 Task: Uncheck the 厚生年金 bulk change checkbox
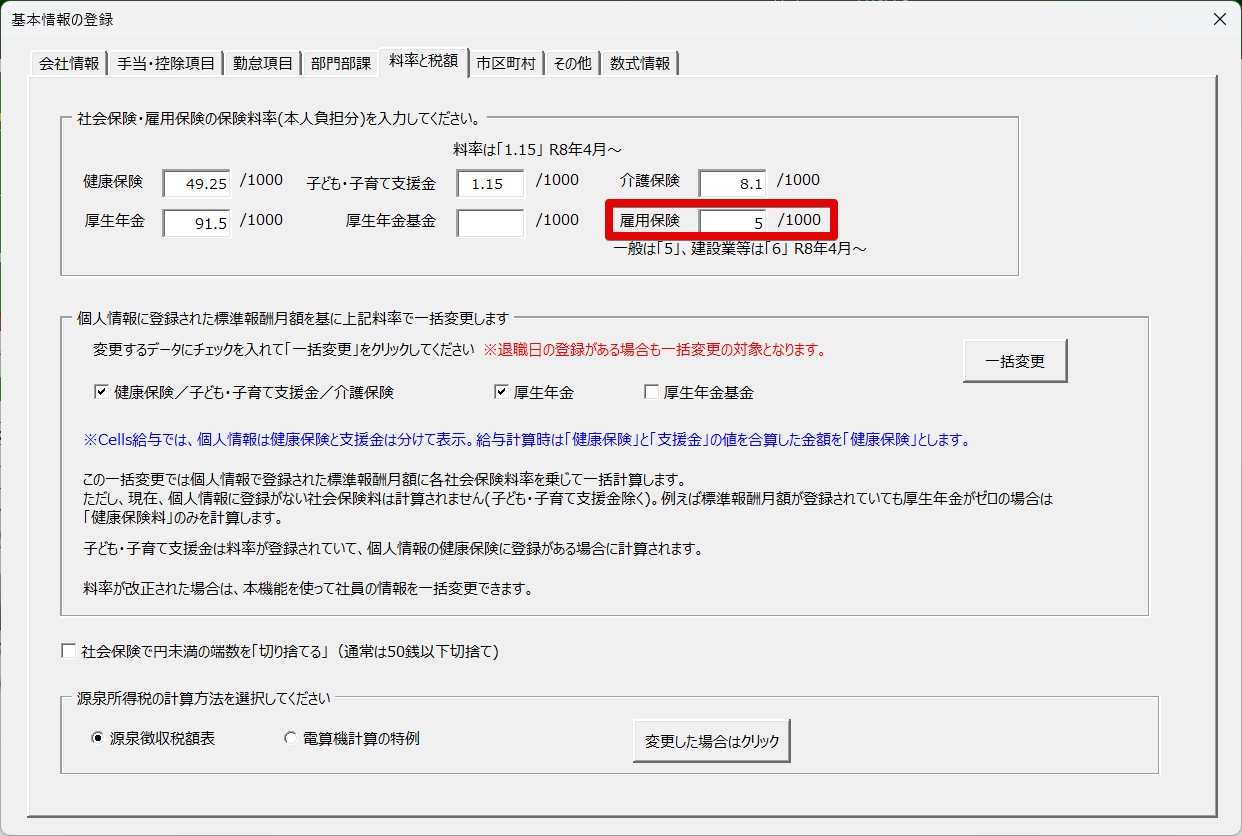tap(501, 392)
